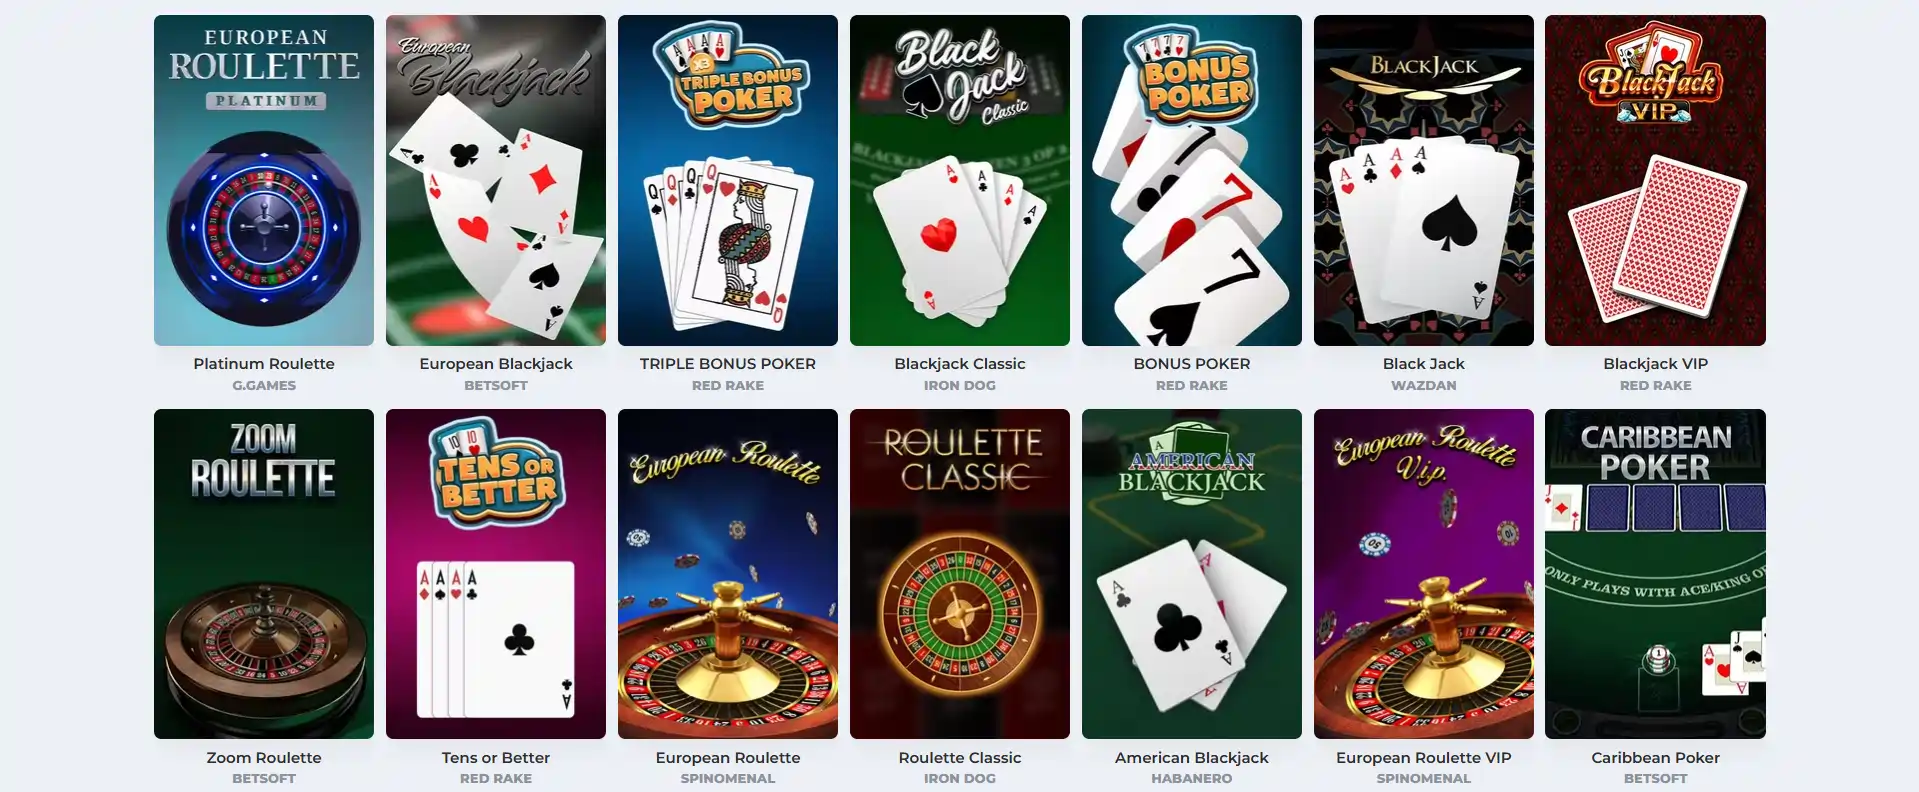Open the Platinum Roulette game thumbnail

point(264,180)
